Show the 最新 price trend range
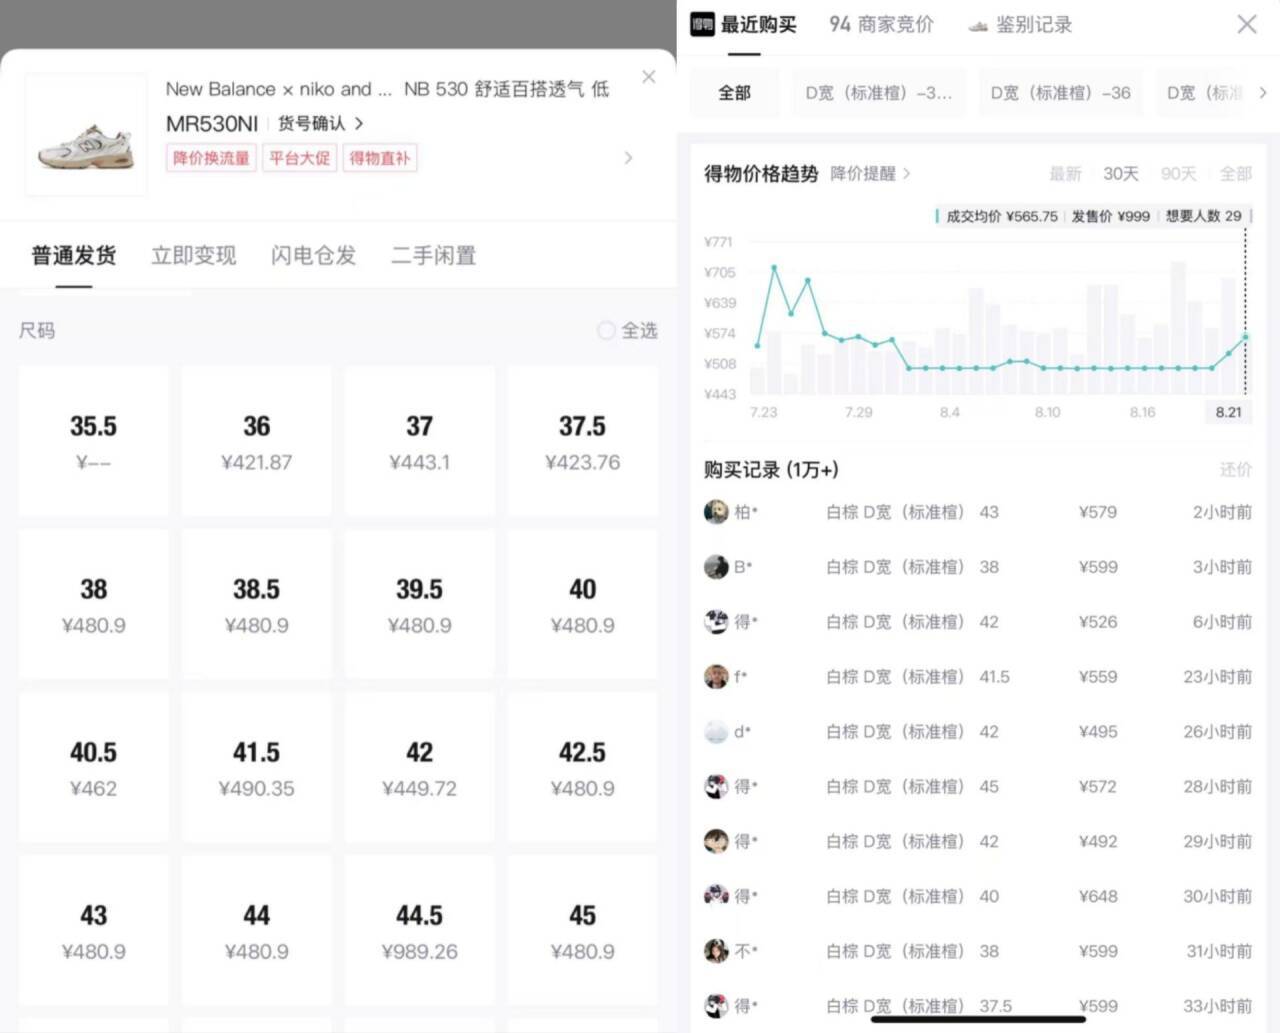This screenshot has width=1280, height=1033. coord(1065,174)
